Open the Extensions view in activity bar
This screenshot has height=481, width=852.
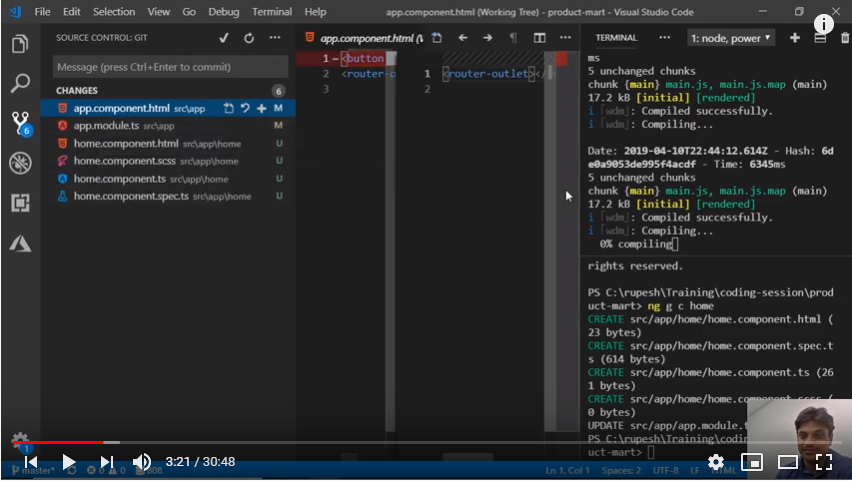(x=20, y=203)
